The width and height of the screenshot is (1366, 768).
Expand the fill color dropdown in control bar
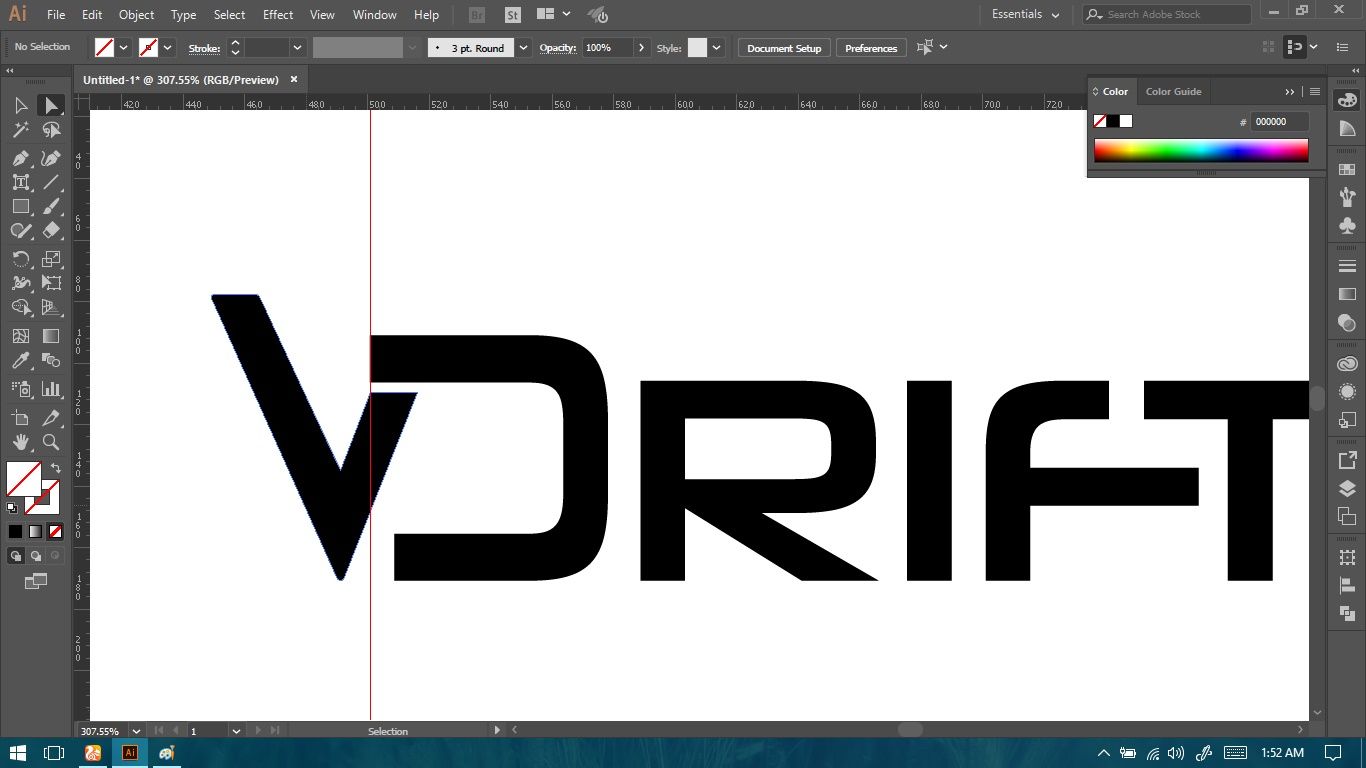124,47
